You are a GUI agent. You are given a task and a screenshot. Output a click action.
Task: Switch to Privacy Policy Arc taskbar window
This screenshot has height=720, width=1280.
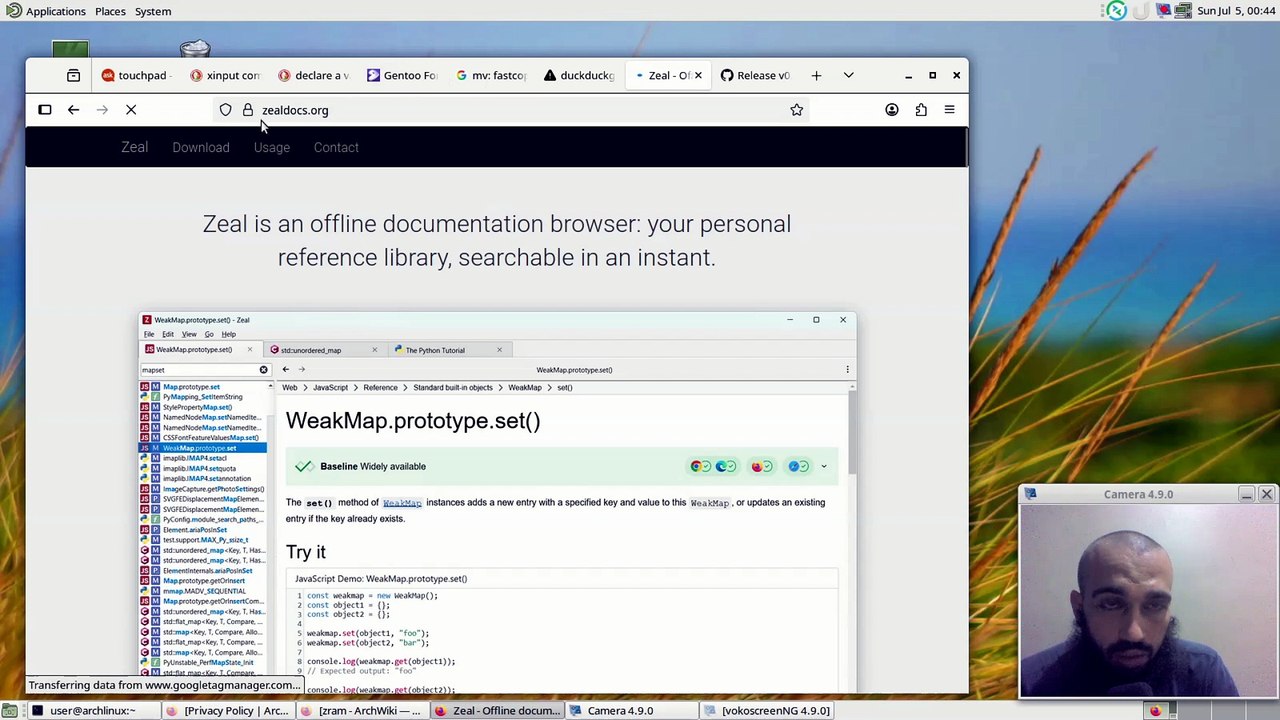(x=228, y=711)
